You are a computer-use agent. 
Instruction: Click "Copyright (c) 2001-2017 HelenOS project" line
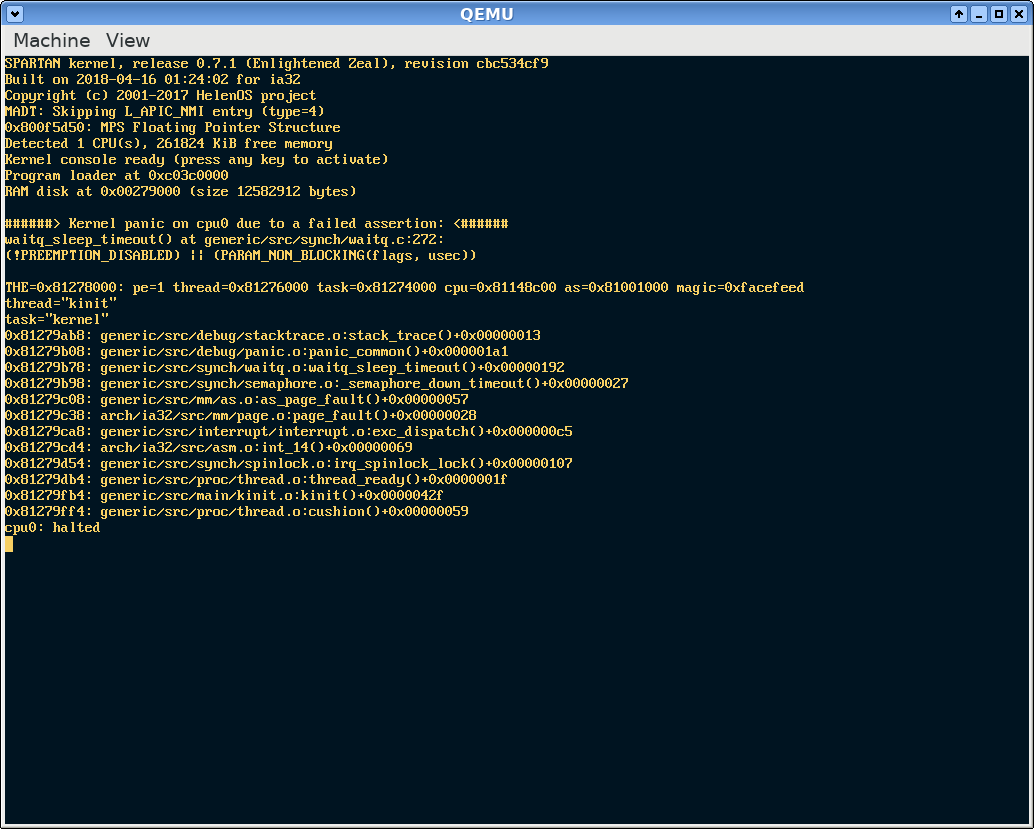[160, 96]
